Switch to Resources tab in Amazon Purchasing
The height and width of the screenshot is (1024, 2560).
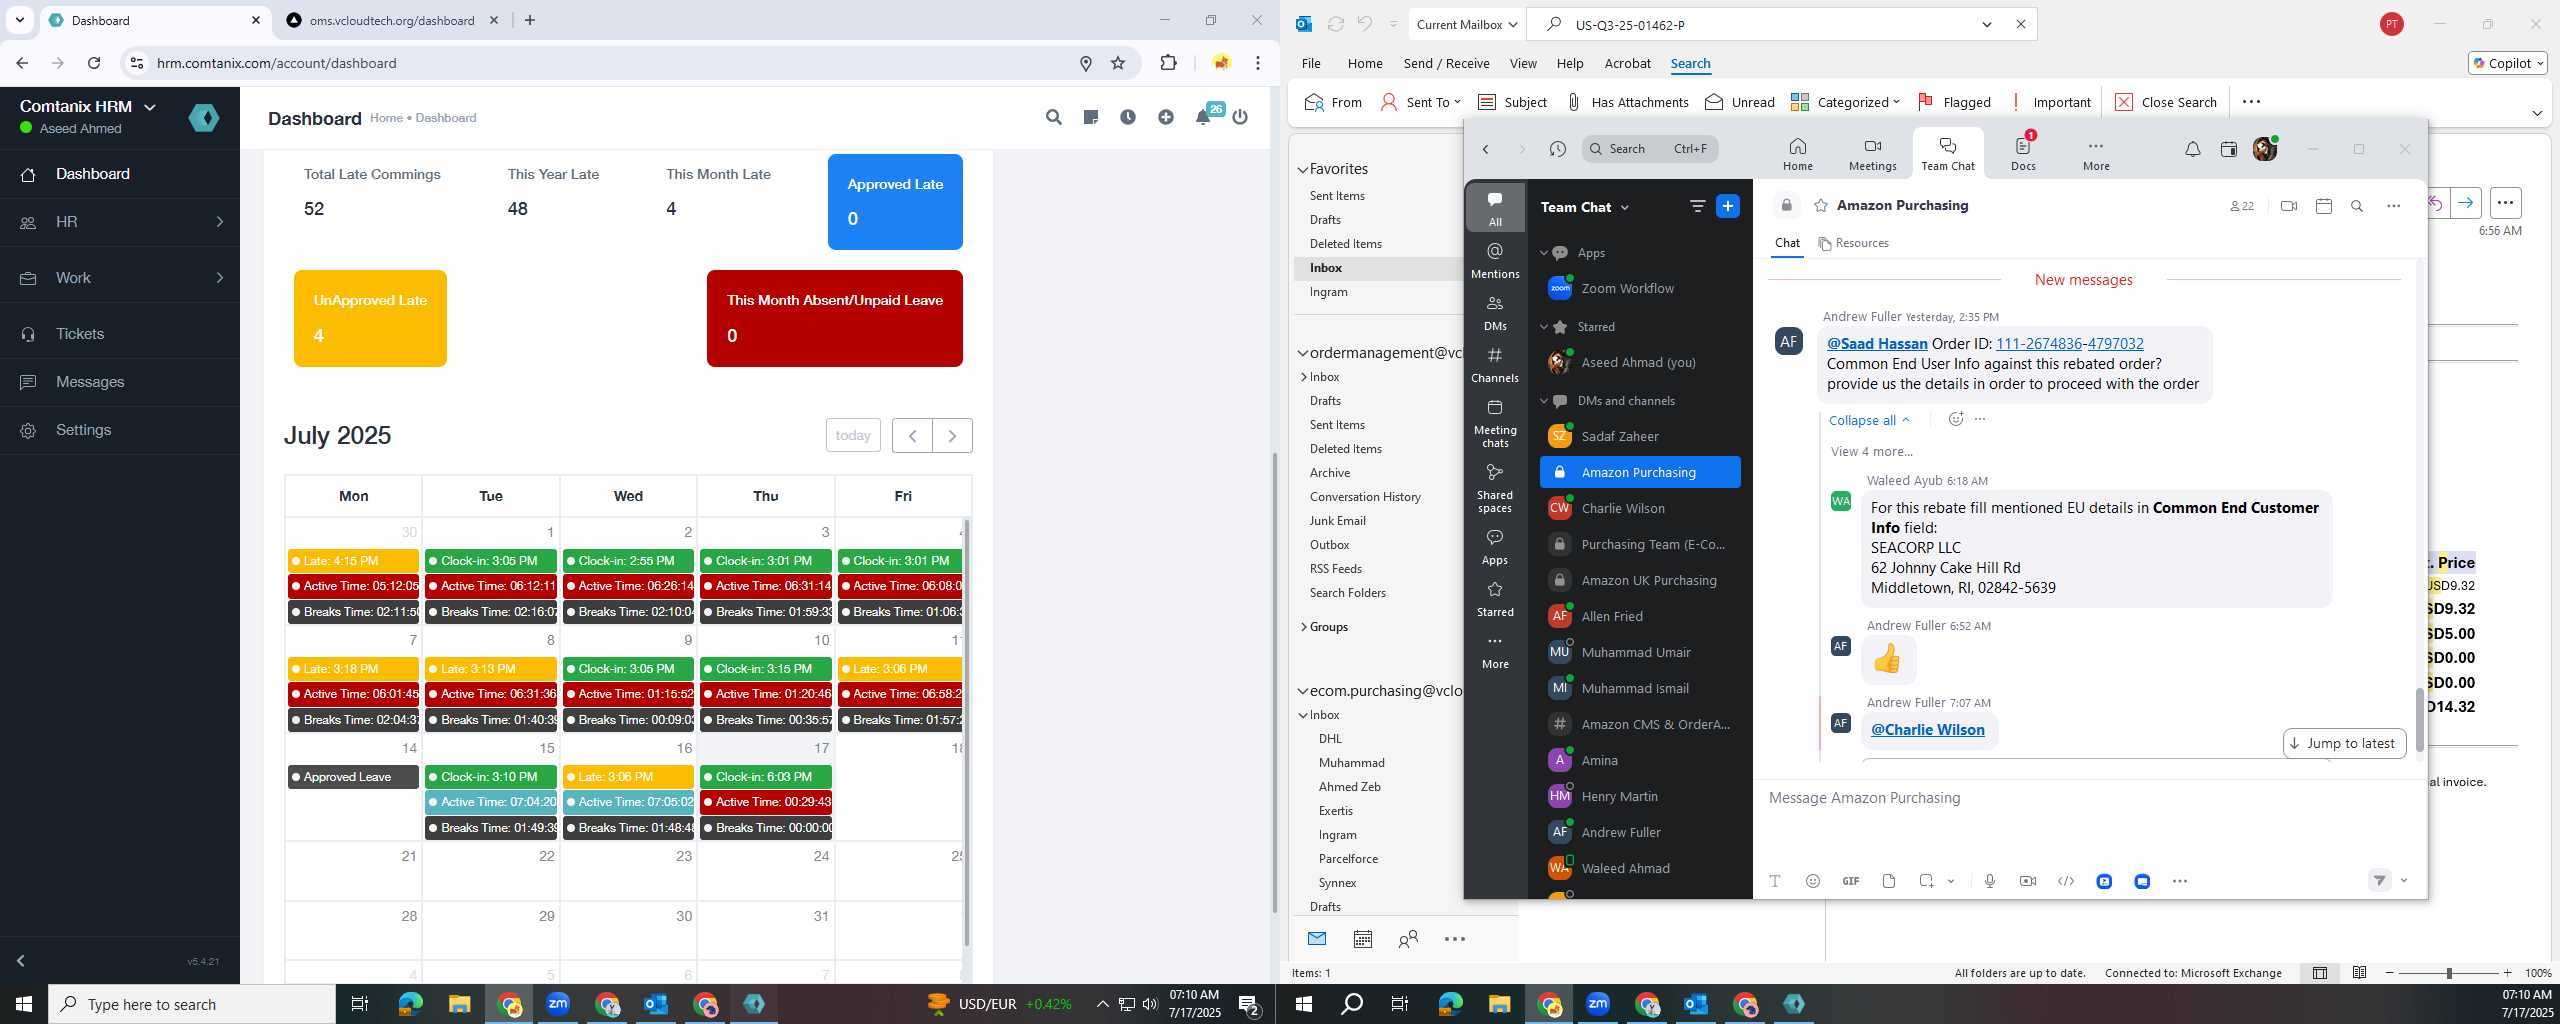coord(1853,243)
